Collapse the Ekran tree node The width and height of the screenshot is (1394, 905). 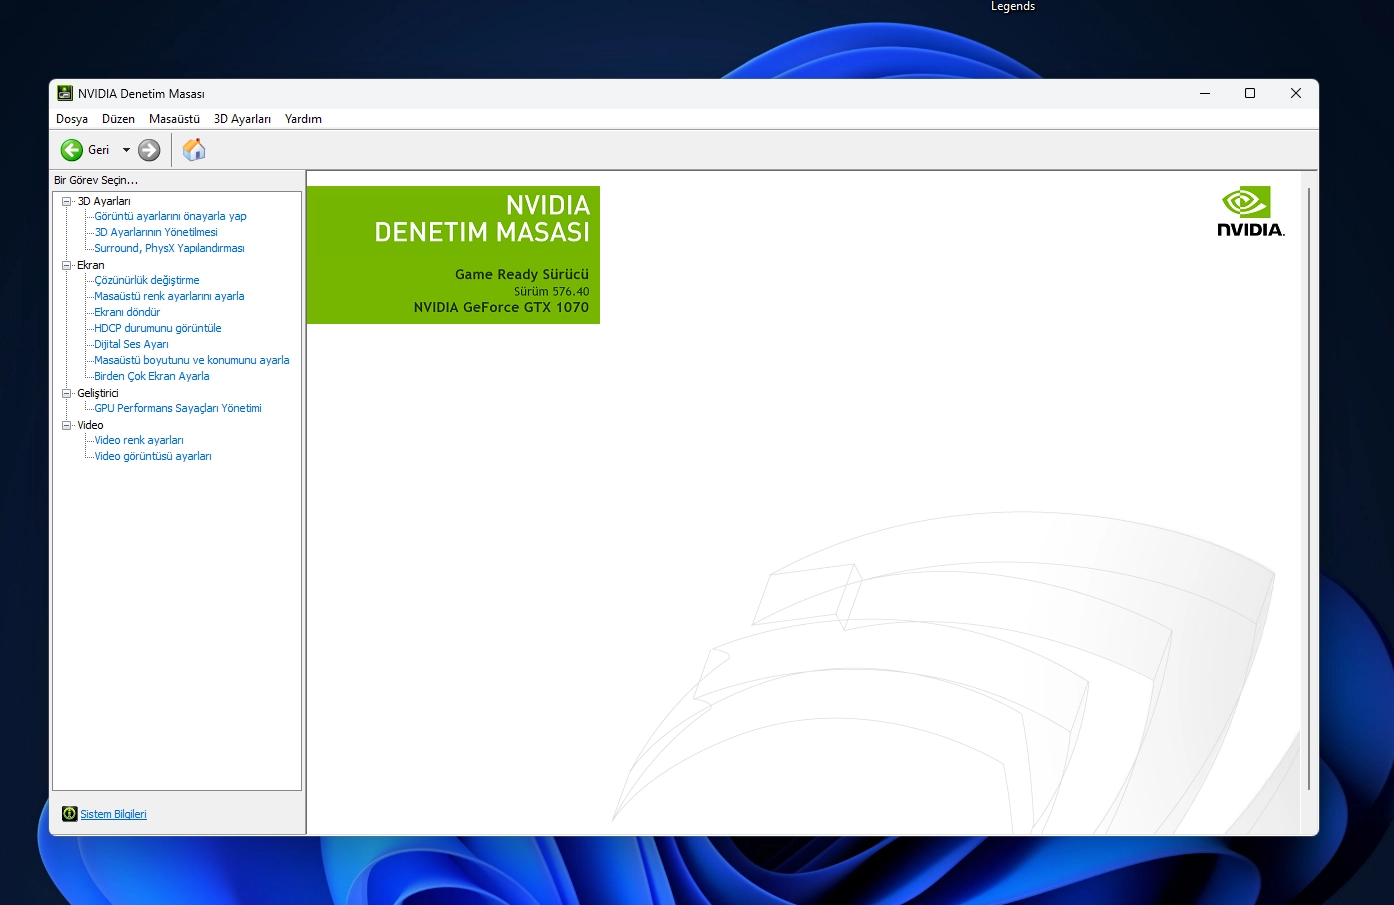(67, 265)
